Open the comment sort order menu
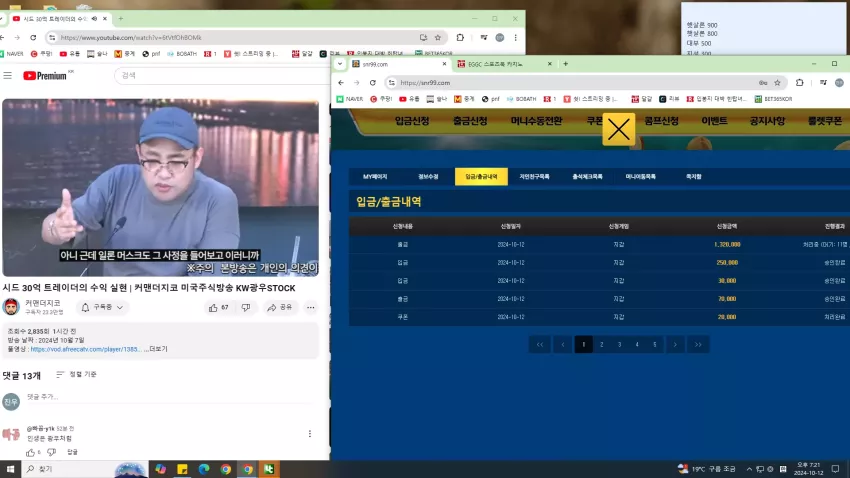850x478 pixels. coord(76,374)
